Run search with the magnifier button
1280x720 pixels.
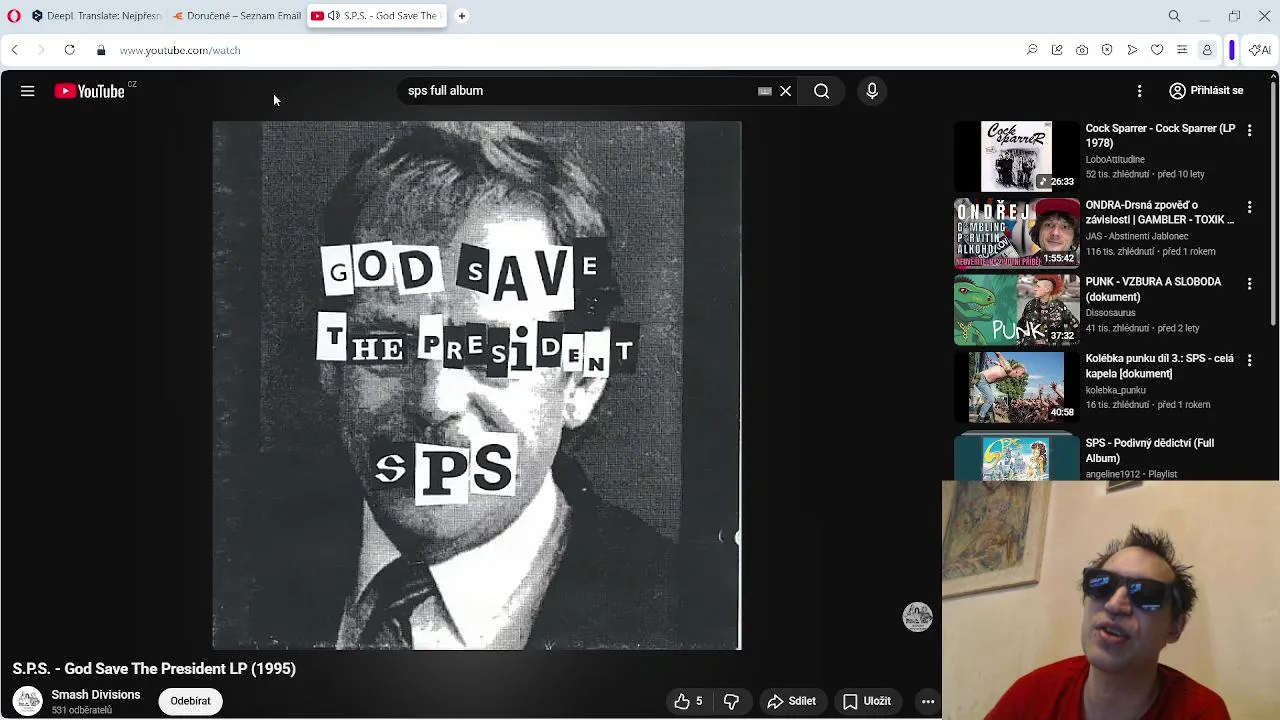pos(822,91)
